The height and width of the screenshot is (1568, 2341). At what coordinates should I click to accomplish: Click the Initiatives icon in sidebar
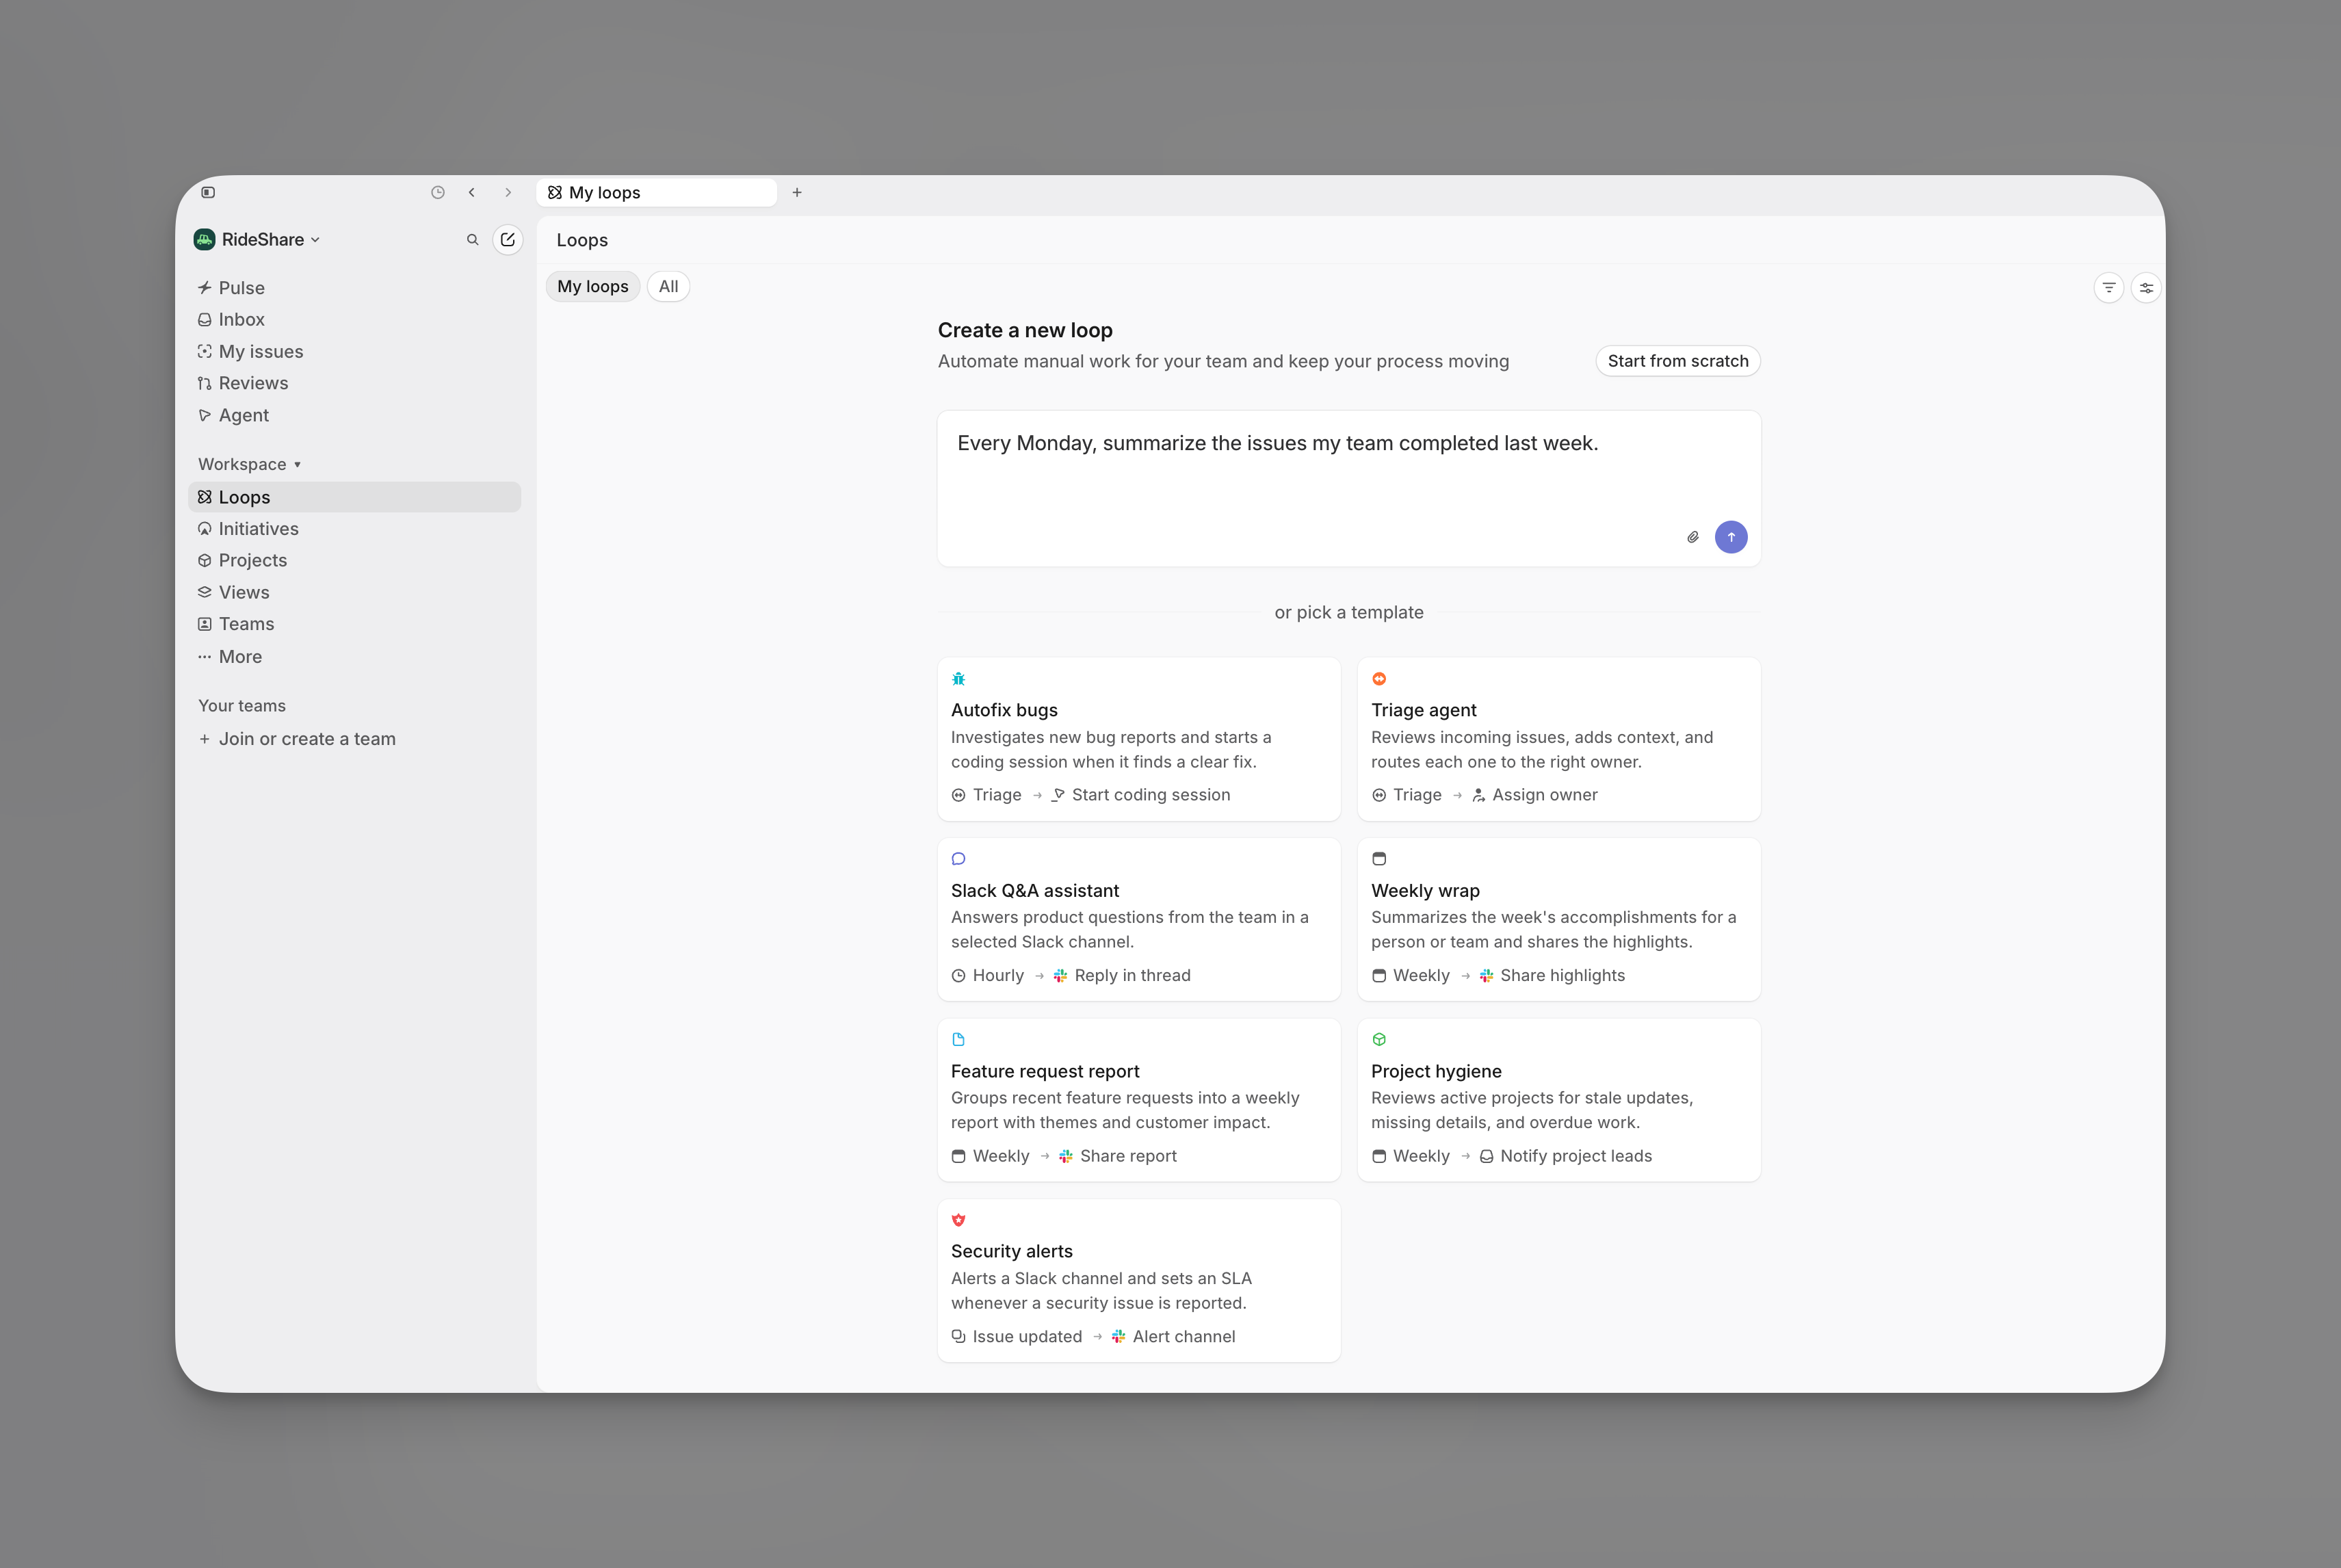click(x=205, y=529)
